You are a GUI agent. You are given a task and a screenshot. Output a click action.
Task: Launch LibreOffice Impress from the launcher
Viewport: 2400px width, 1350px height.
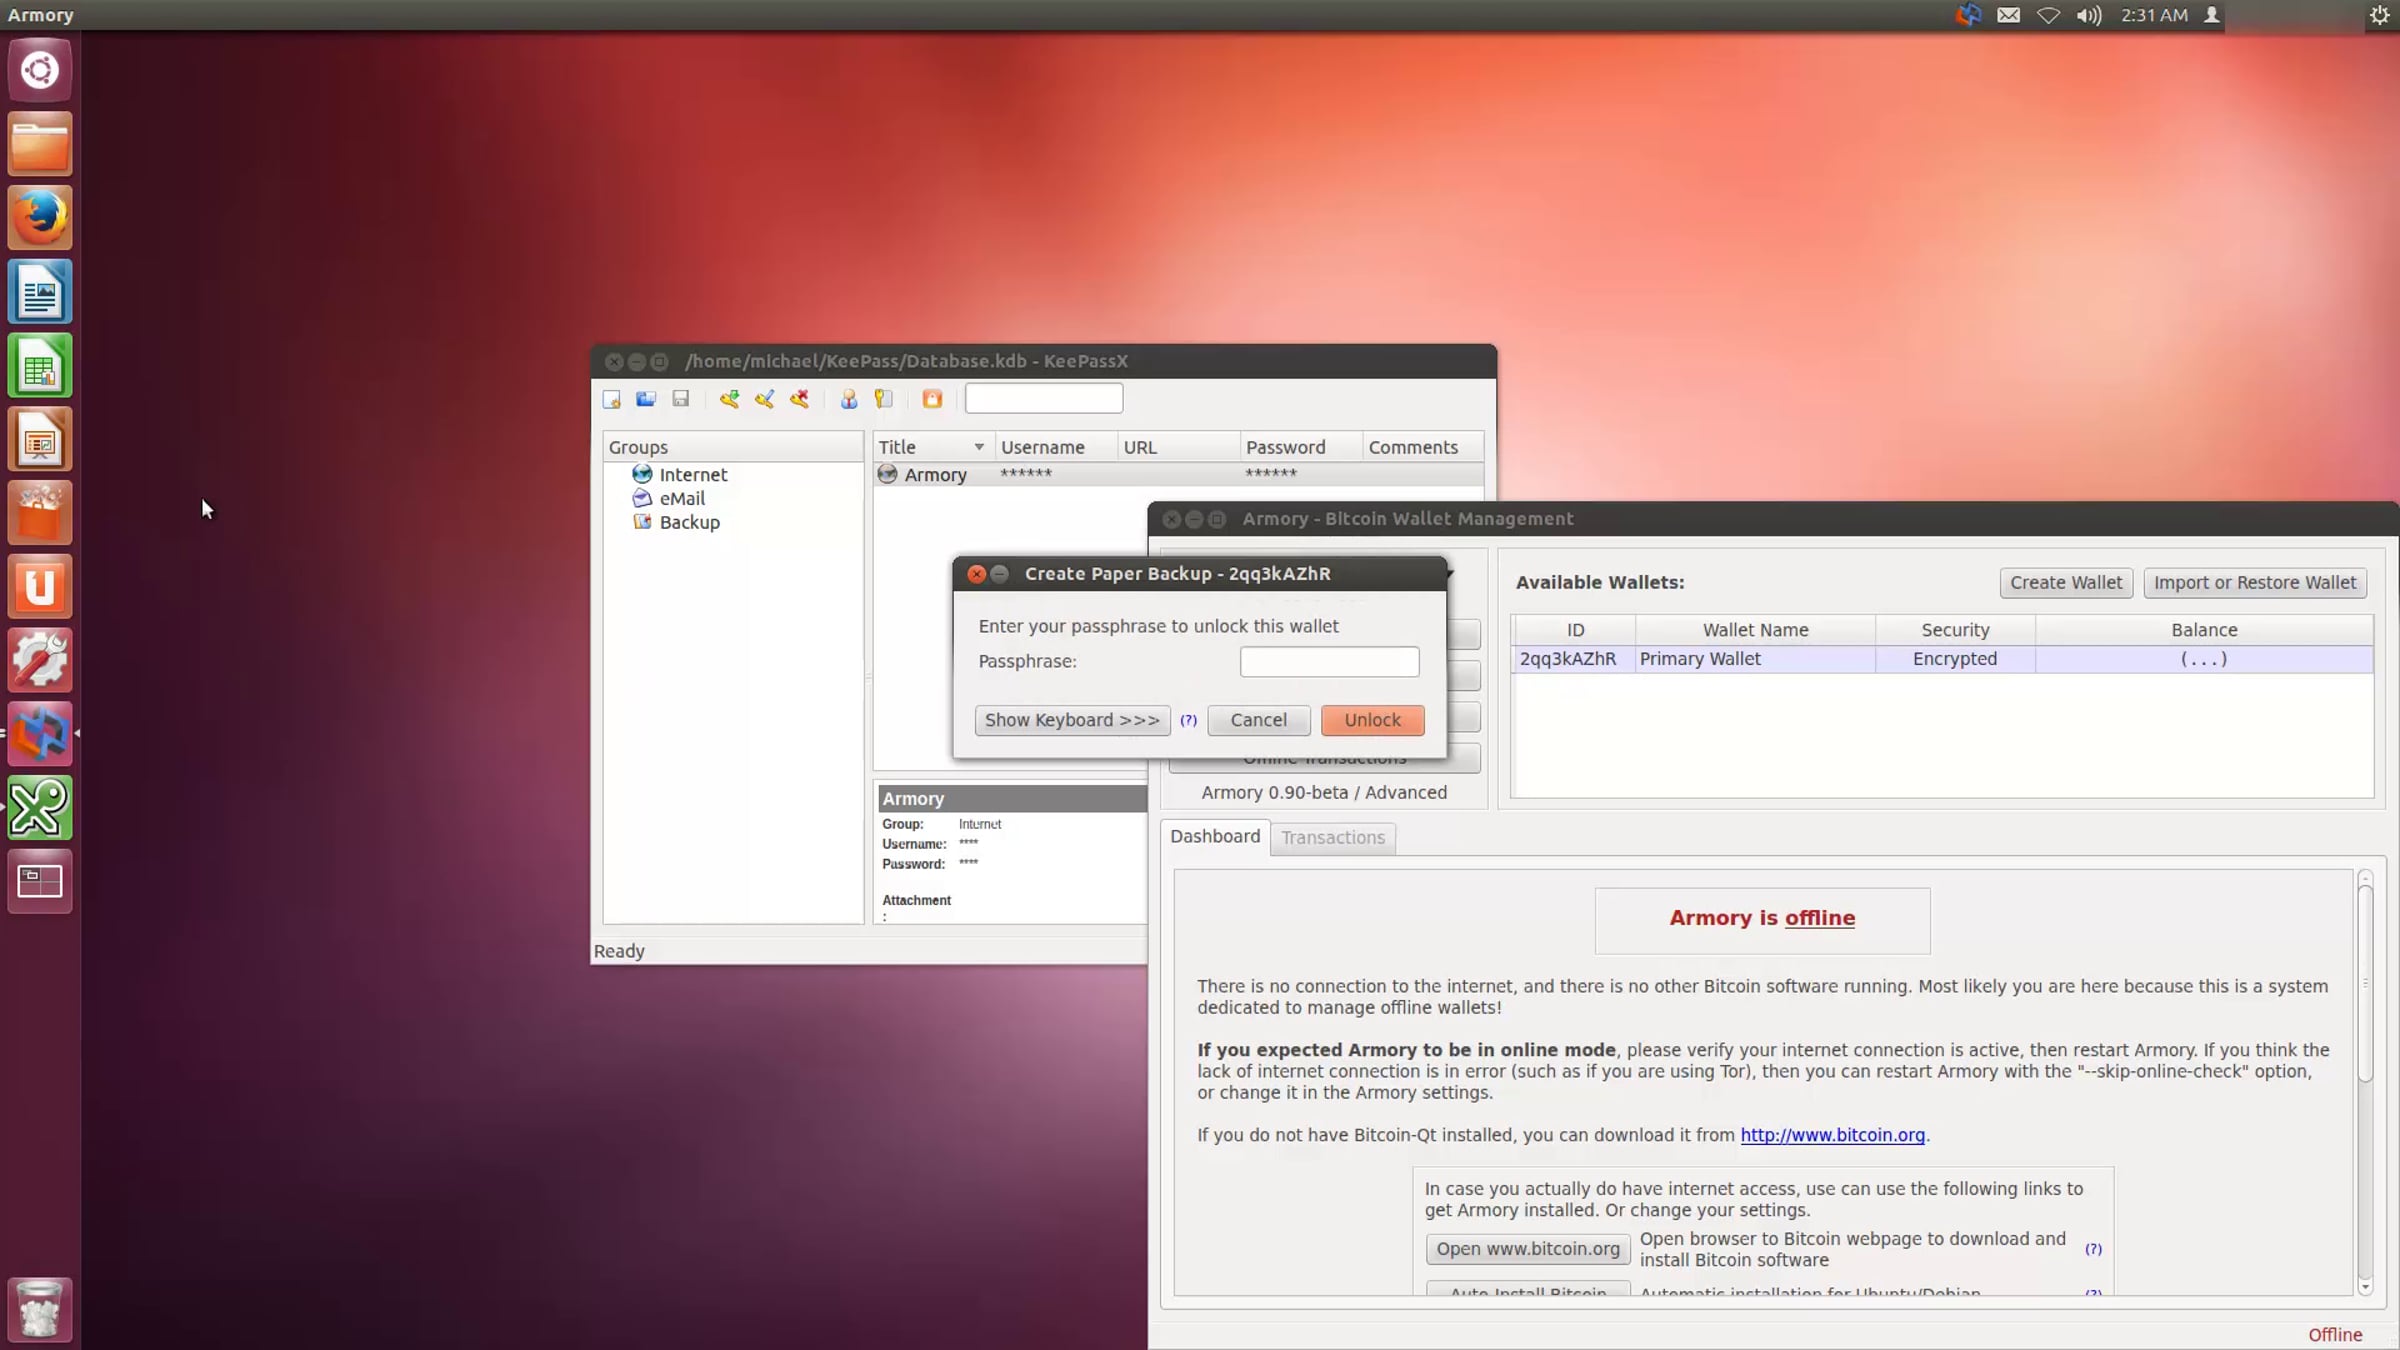[x=40, y=439]
